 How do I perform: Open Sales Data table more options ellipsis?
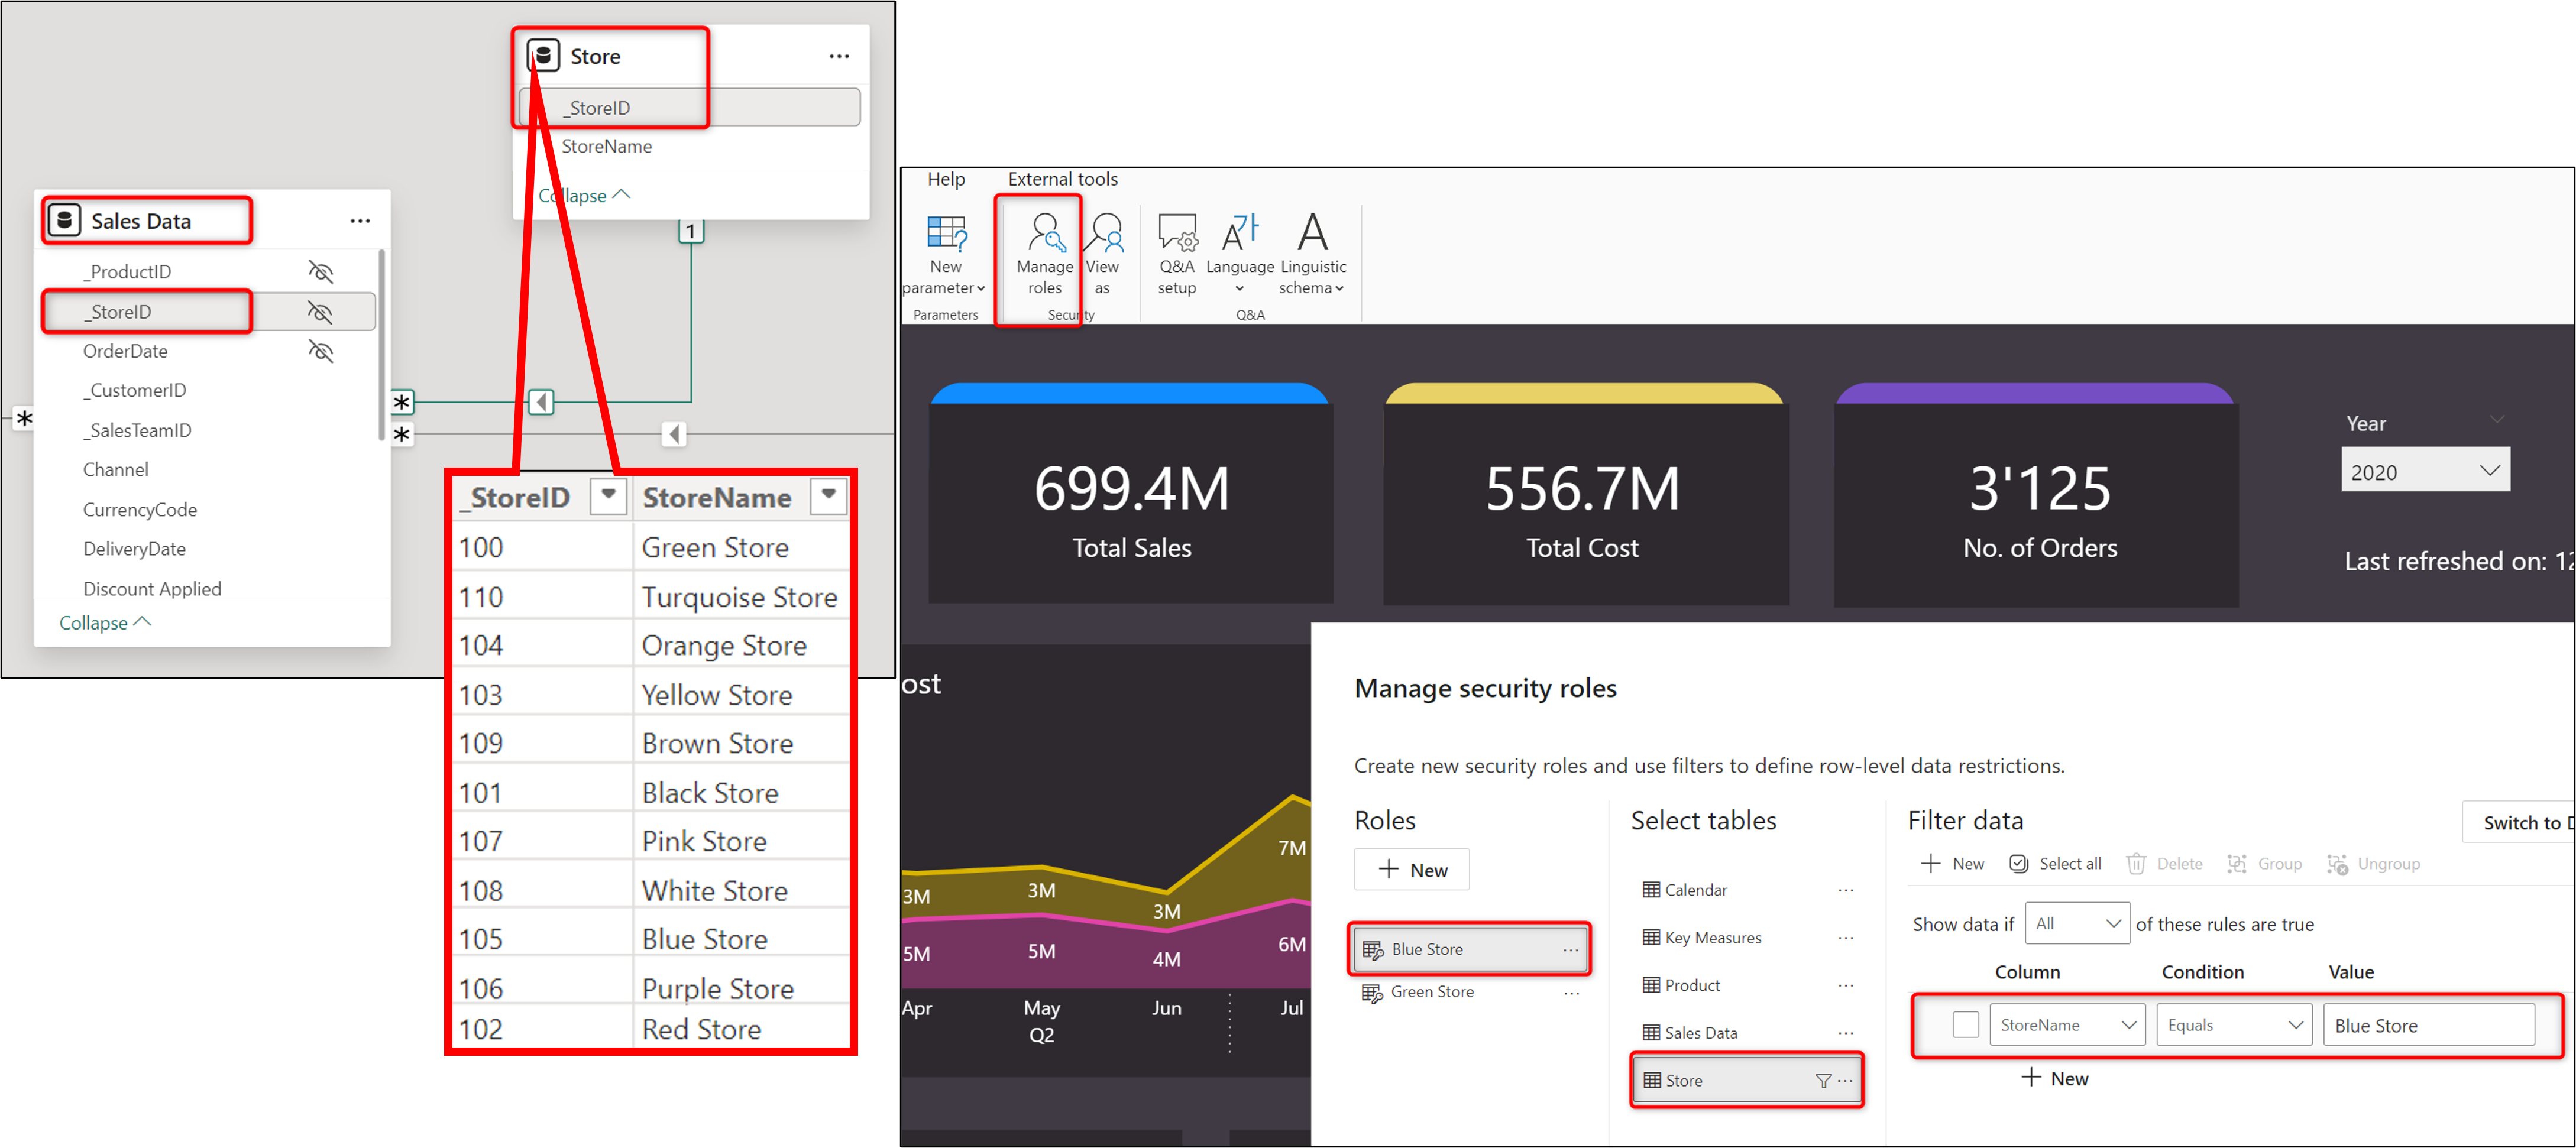[360, 221]
